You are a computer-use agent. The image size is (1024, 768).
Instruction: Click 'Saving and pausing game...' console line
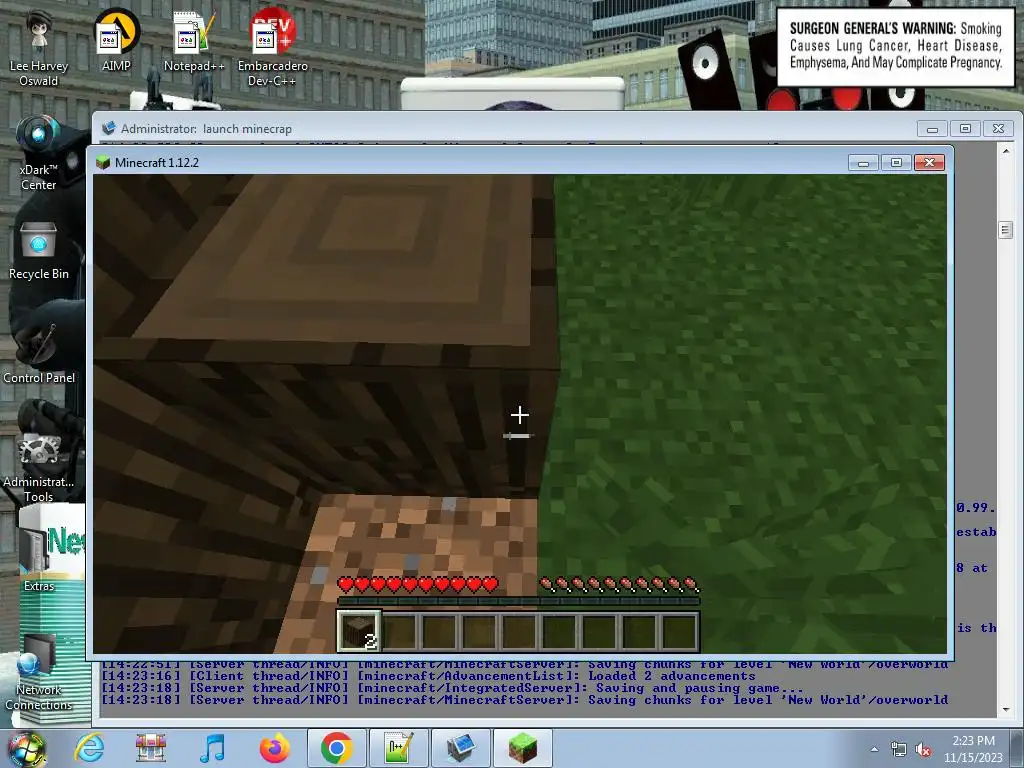click(x=452, y=688)
